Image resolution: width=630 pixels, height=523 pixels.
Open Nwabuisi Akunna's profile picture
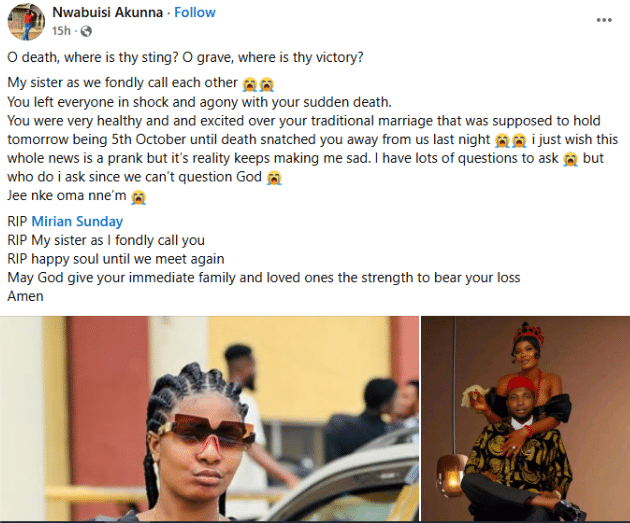click(x=26, y=22)
